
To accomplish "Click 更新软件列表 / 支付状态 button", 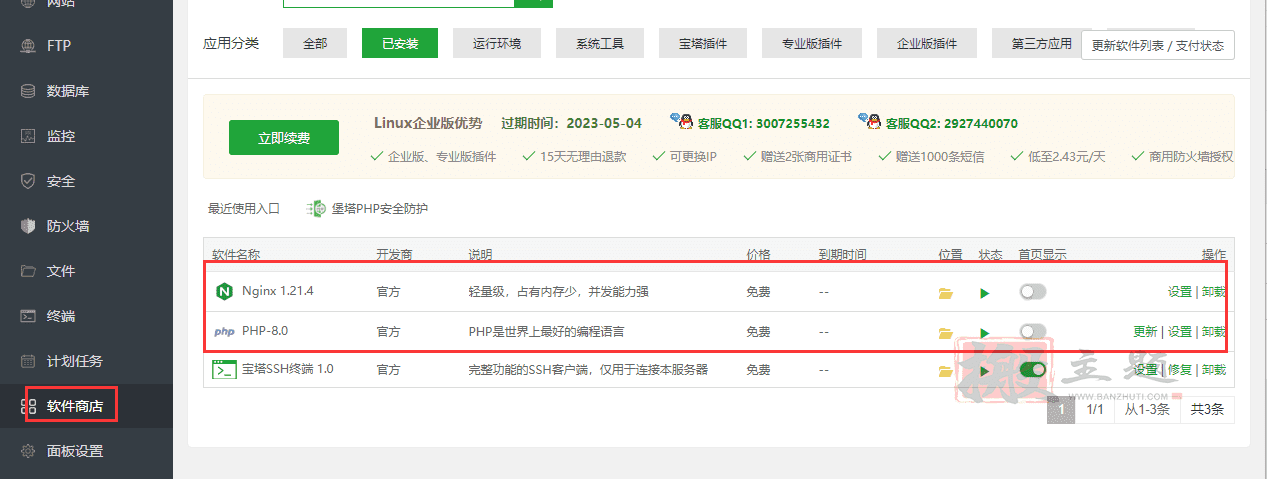I will [x=1158, y=45].
